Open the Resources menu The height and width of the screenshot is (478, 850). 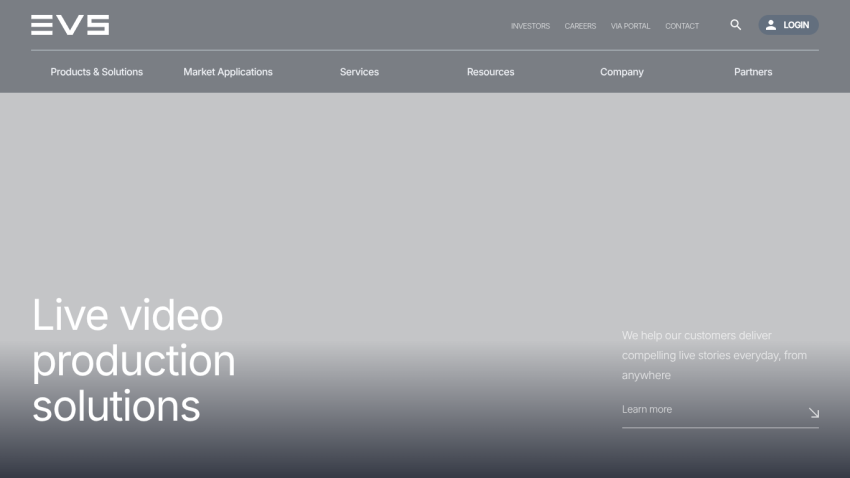[x=491, y=72]
